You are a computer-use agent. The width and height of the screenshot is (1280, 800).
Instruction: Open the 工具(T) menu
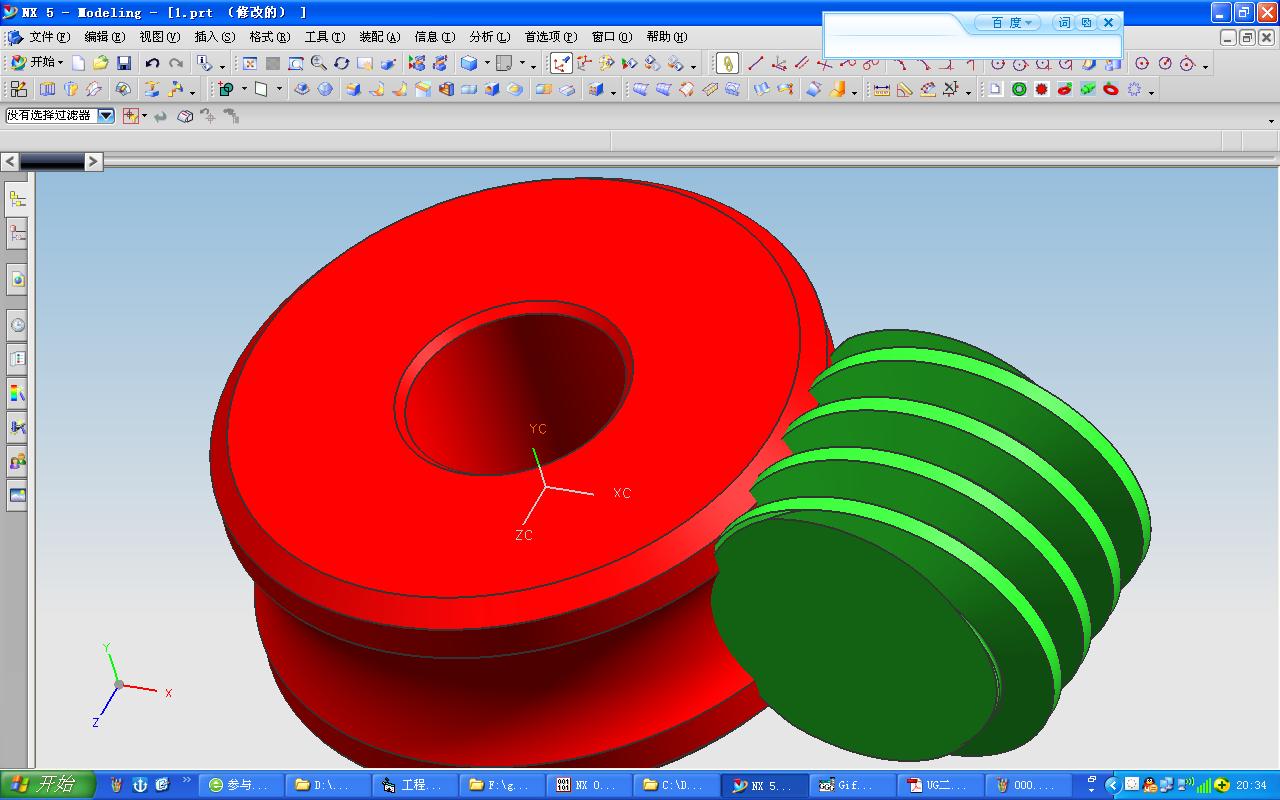tap(325, 37)
